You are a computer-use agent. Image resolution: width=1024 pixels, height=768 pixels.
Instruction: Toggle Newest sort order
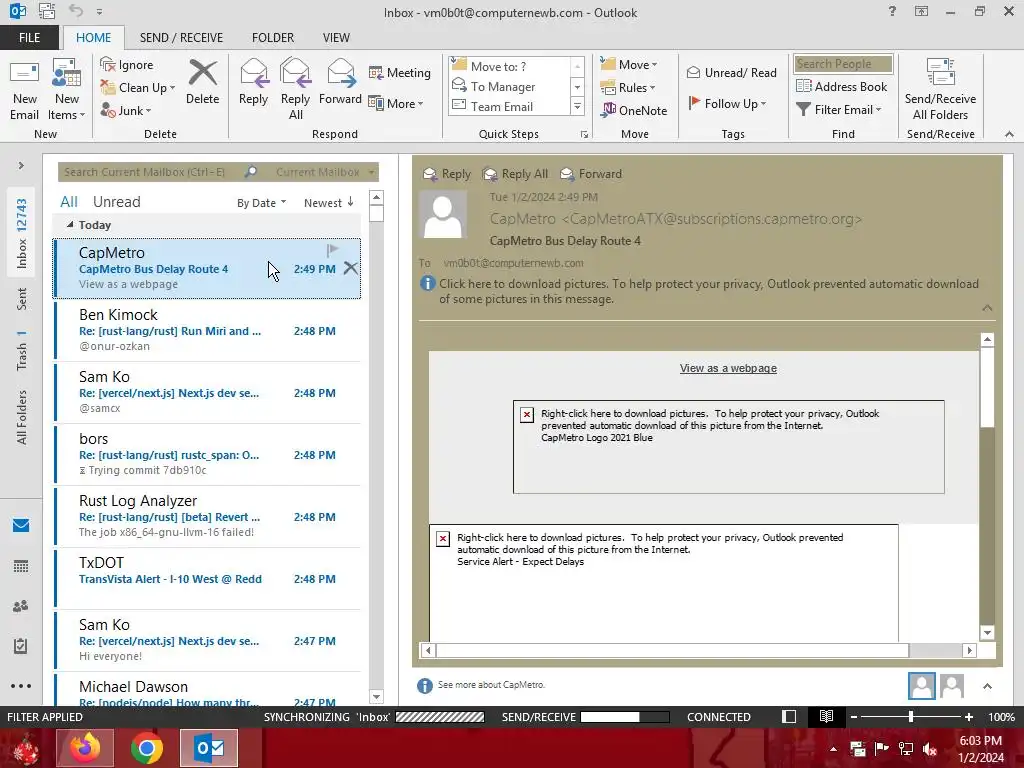328,202
